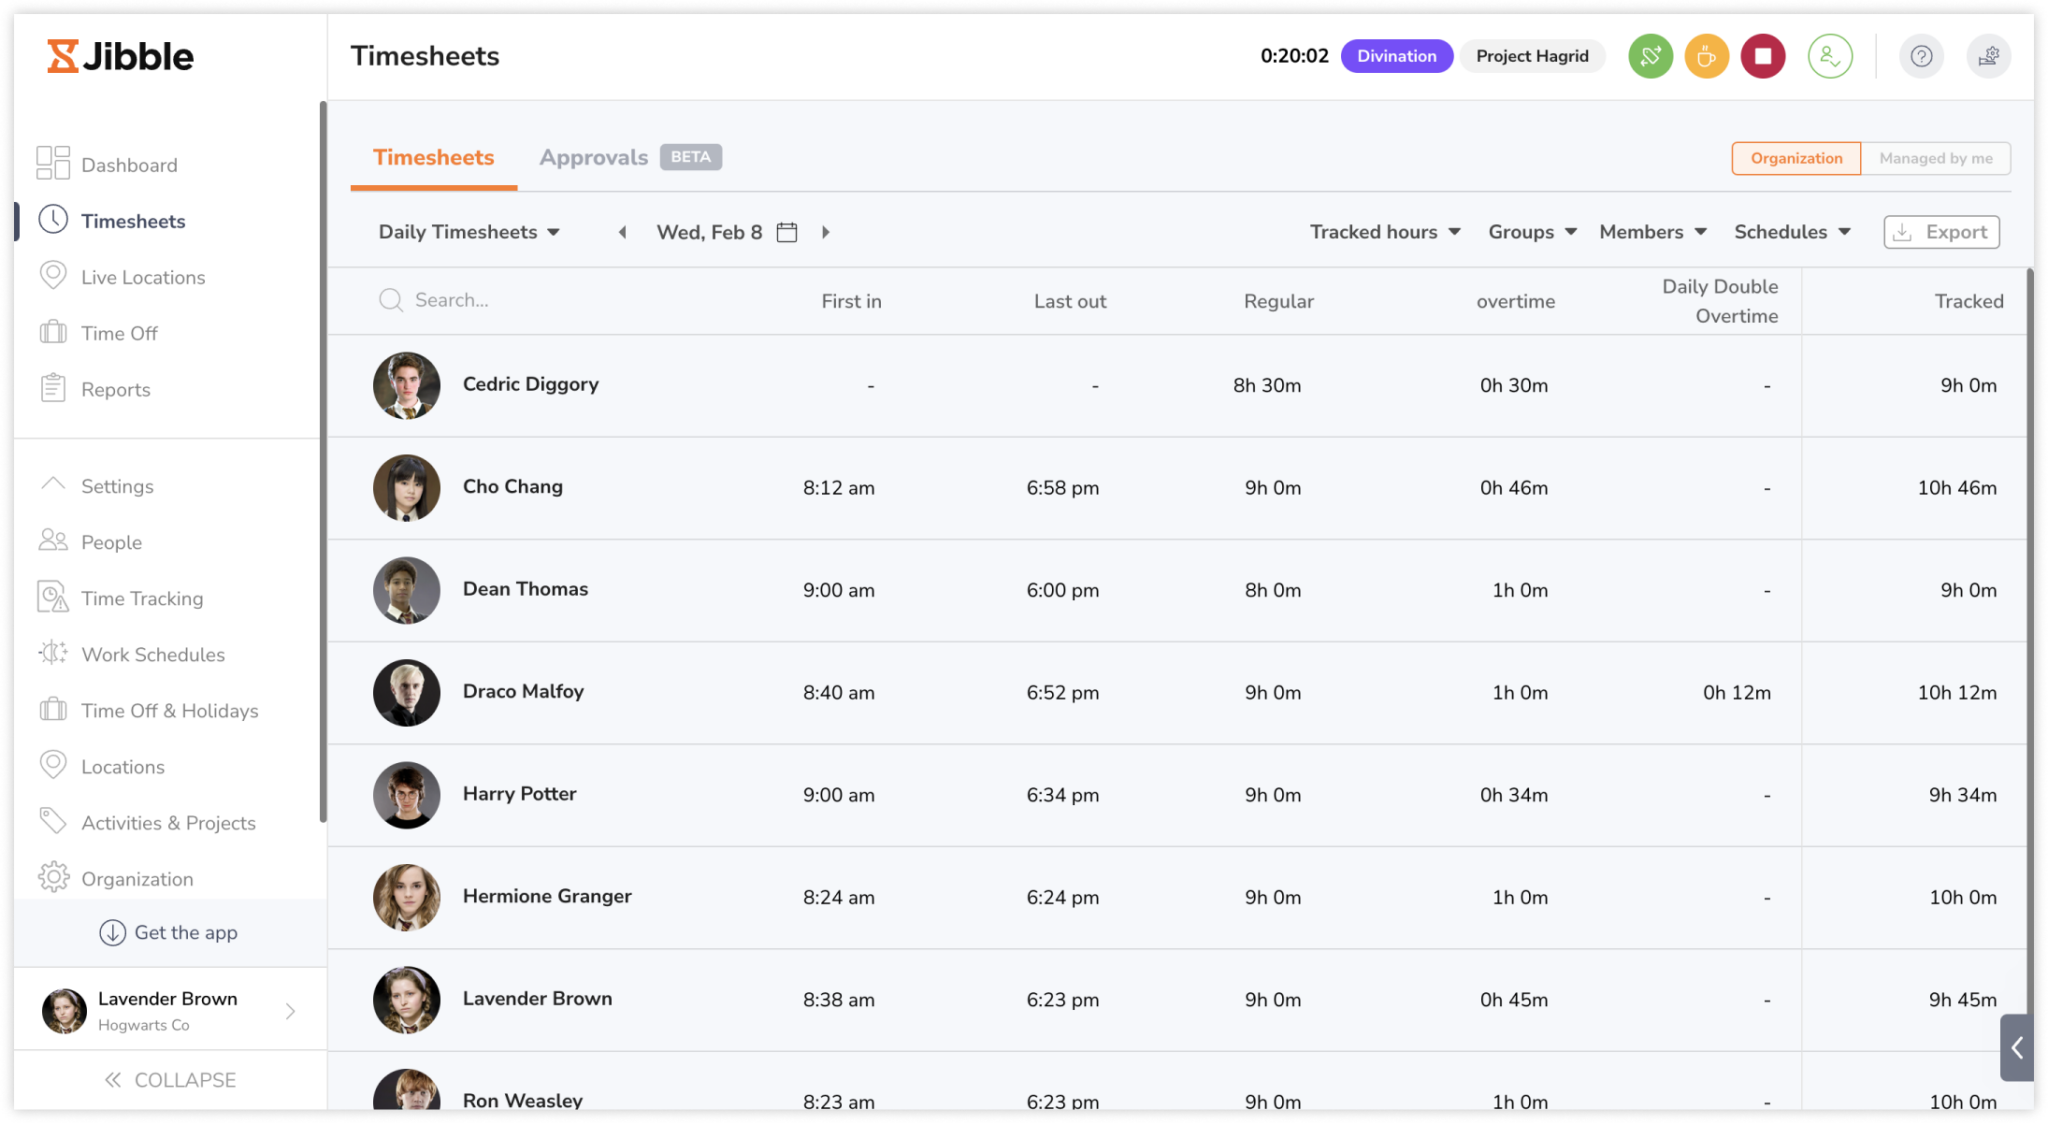This screenshot has width=2048, height=1124.
Task: Click the Export button
Action: pos(1941,232)
